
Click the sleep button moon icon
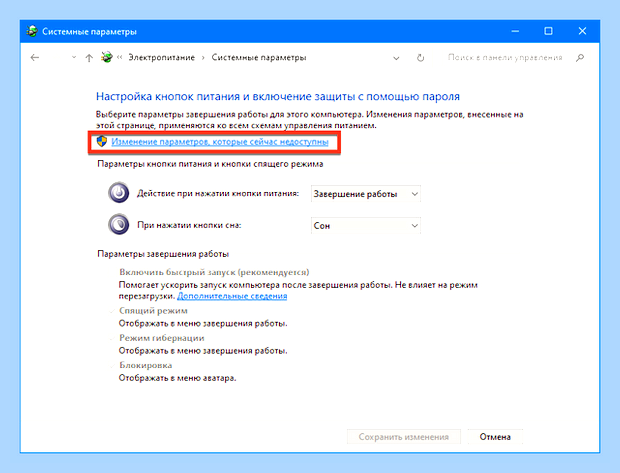tap(119, 224)
